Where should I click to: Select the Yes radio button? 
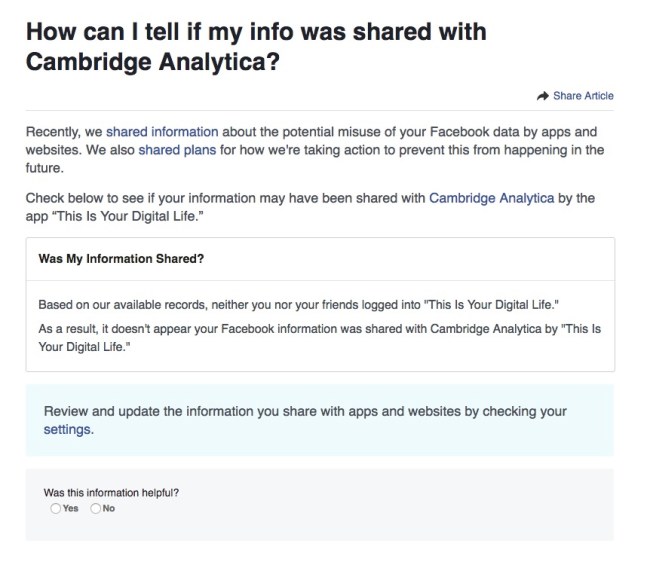55,508
